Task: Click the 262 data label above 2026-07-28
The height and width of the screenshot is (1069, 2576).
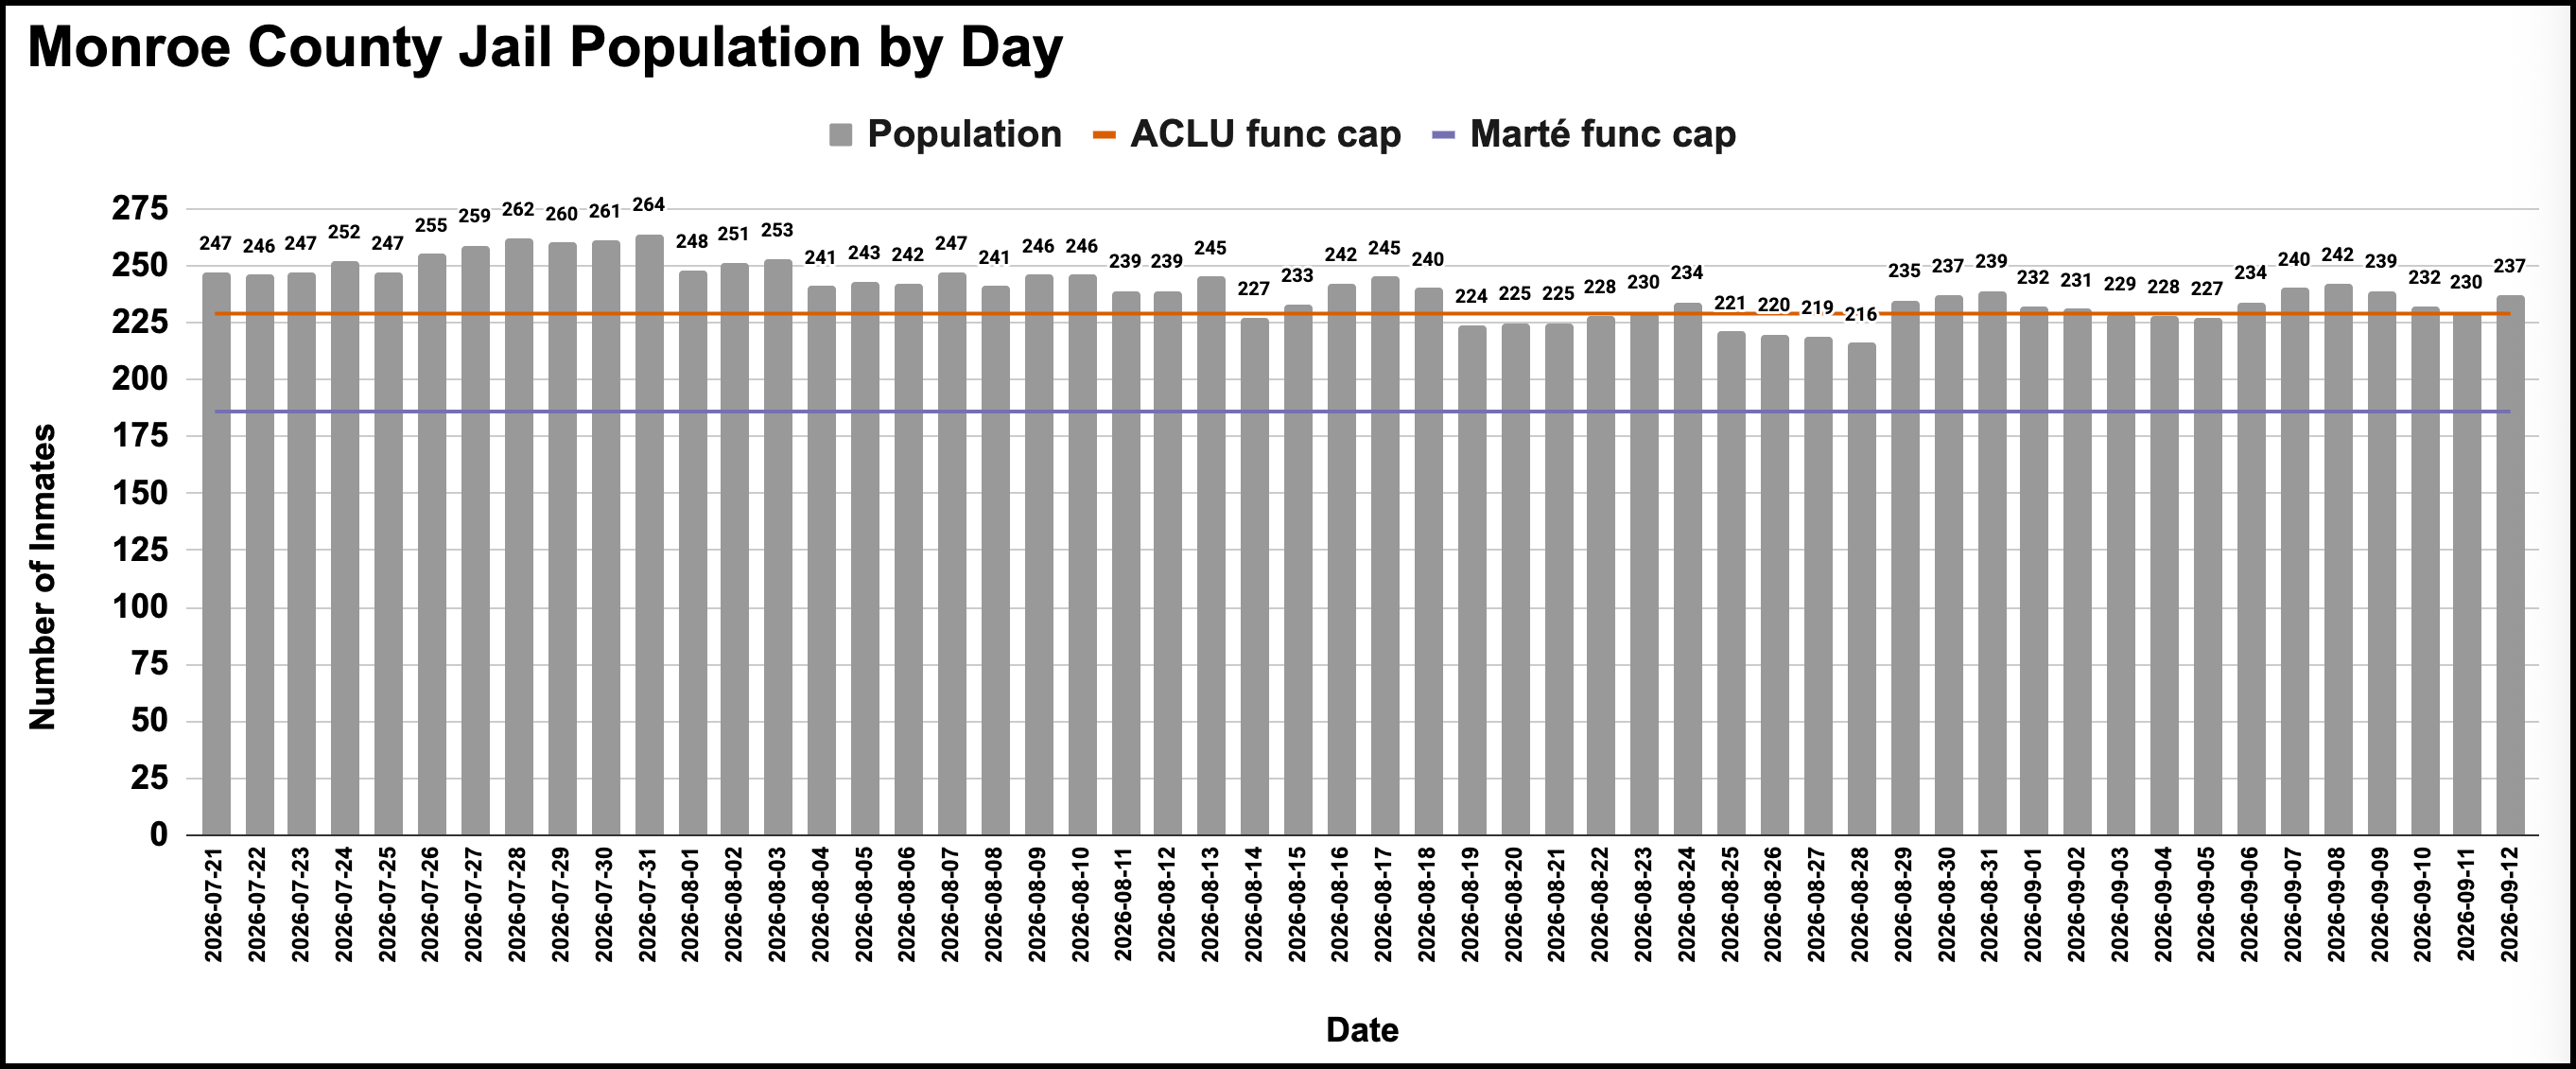Action: pyautogui.click(x=518, y=210)
